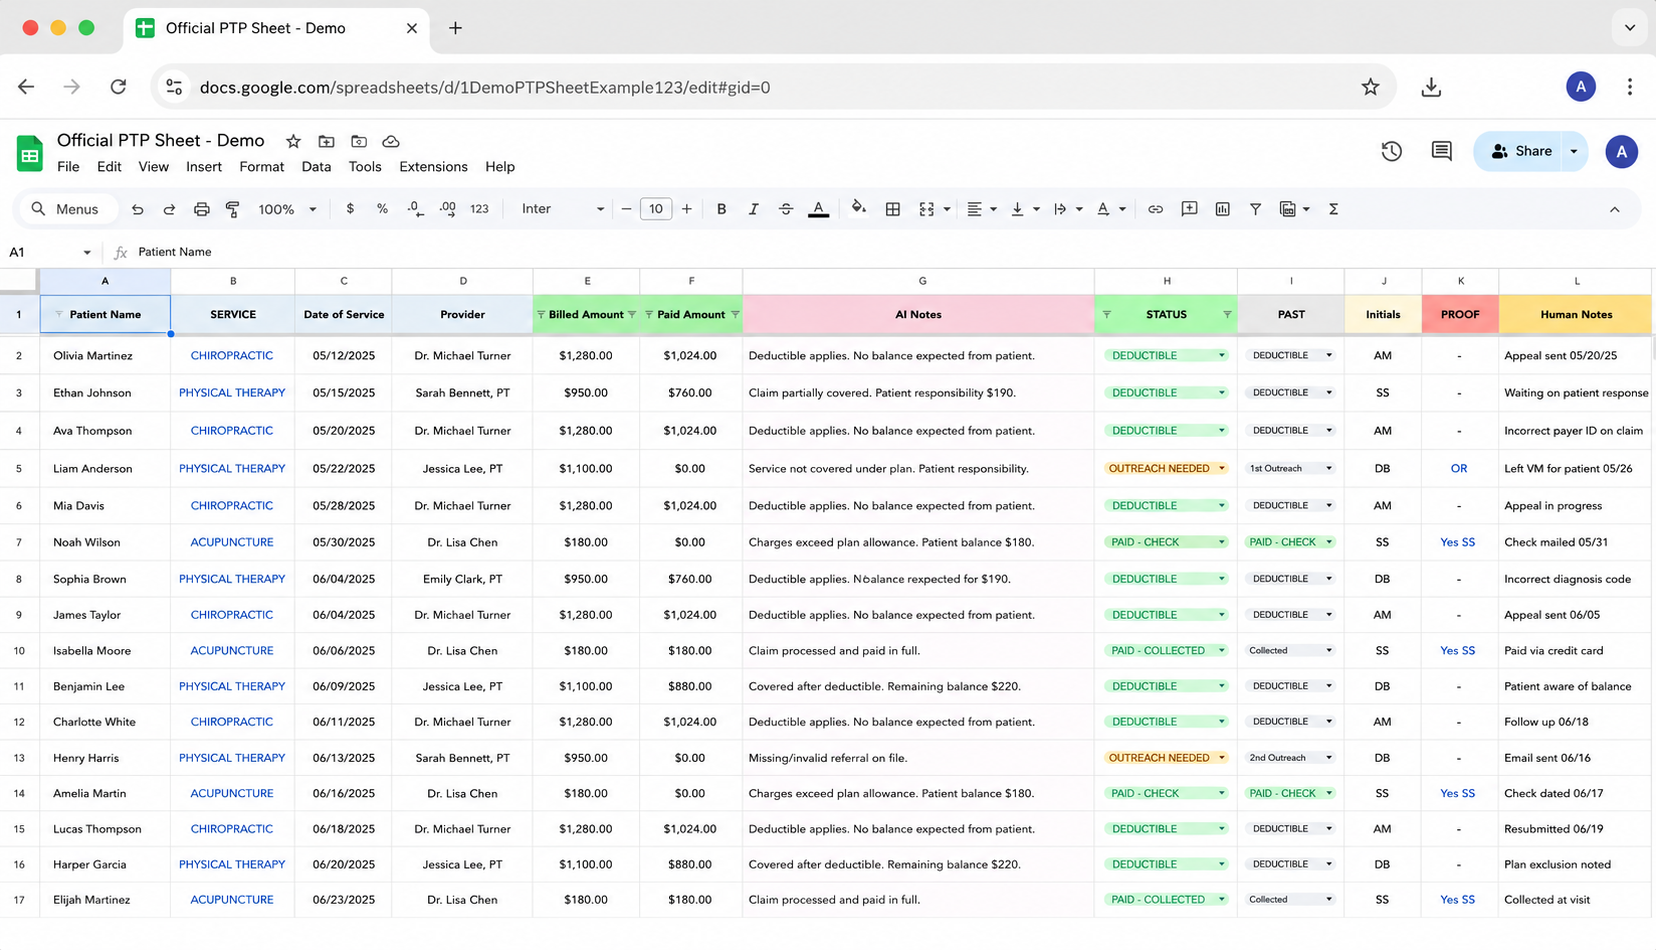Format as percent icon
The image size is (1656, 950).
pyautogui.click(x=382, y=209)
